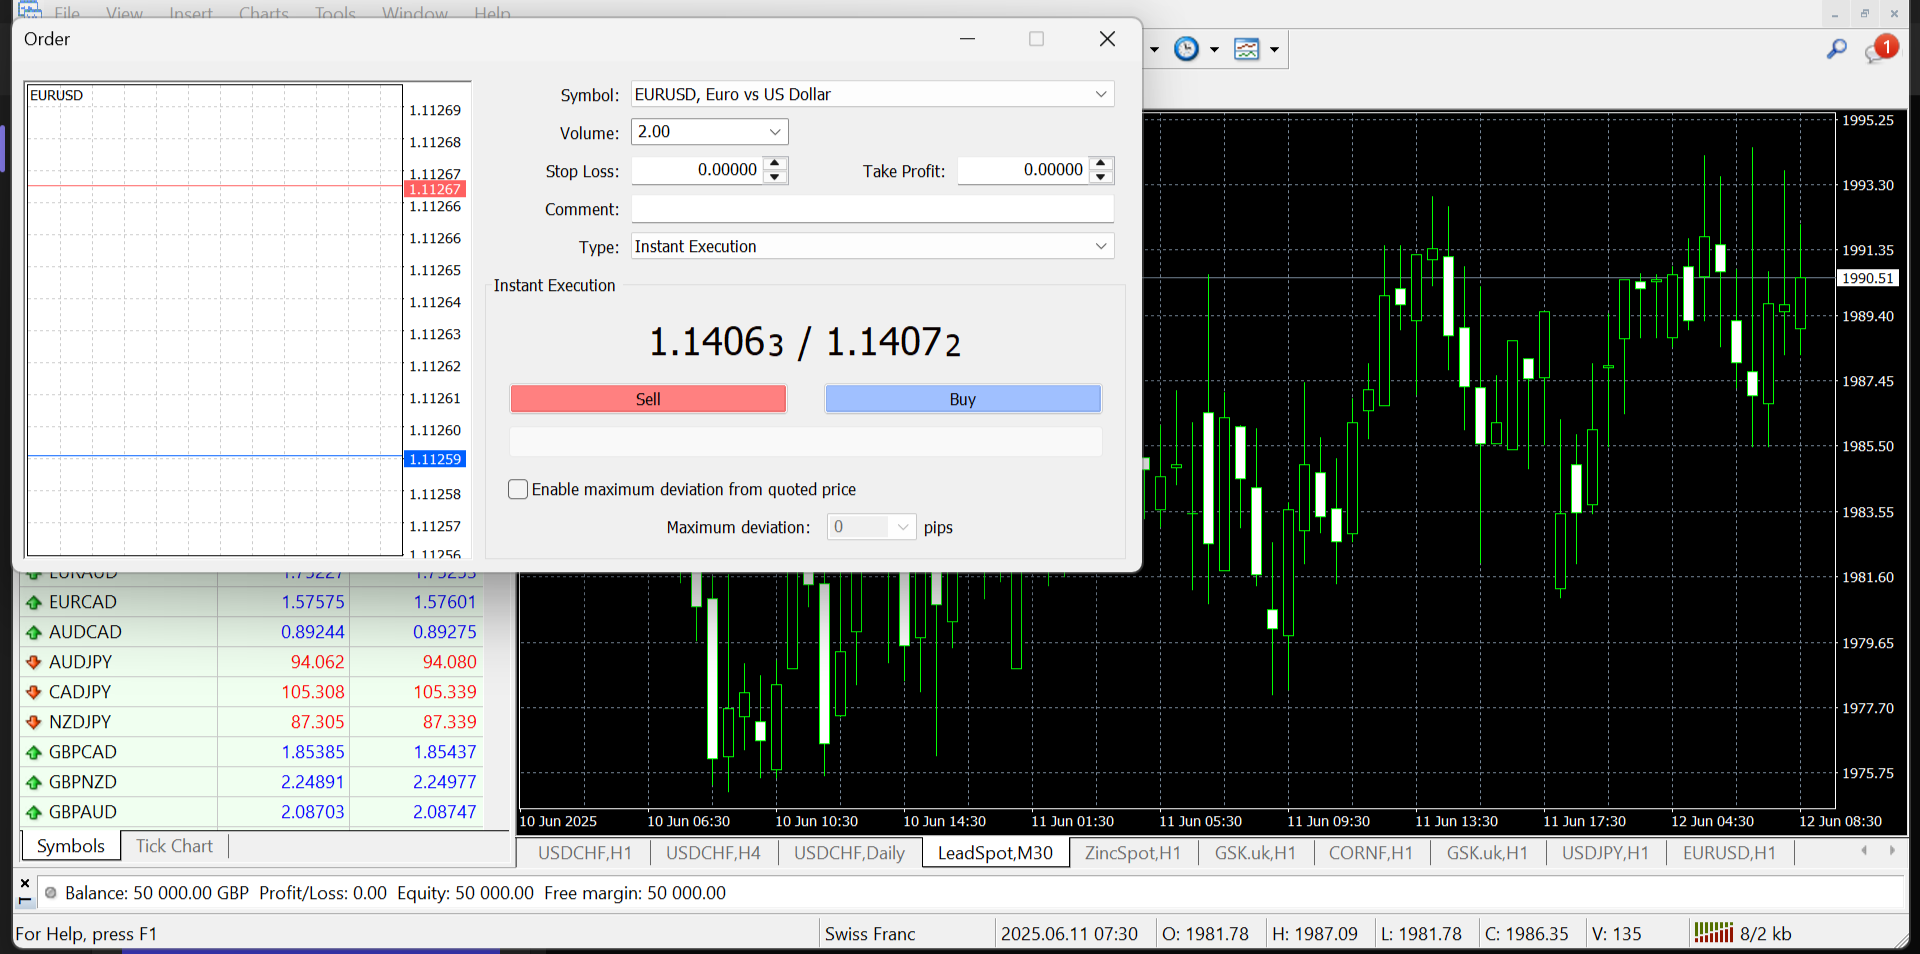Image resolution: width=1920 pixels, height=954 pixels.
Task: Close the Order dialog
Action: [1107, 39]
